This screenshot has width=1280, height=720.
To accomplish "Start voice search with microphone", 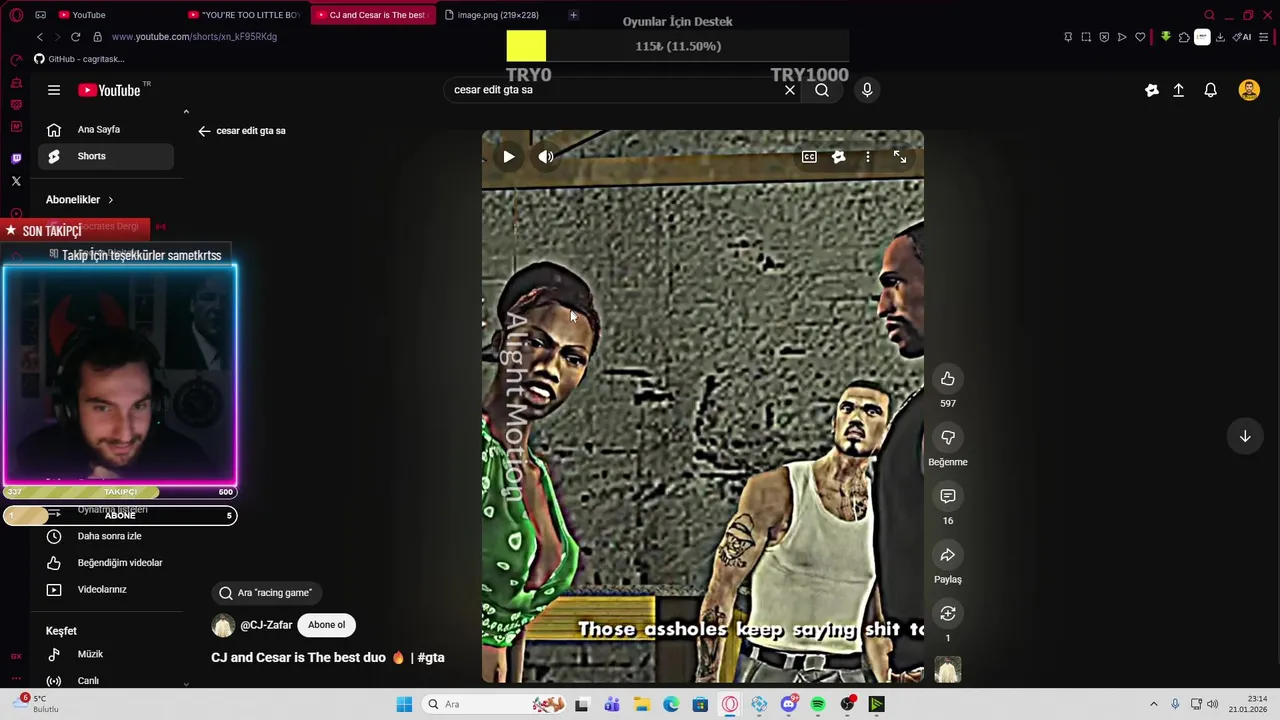I will tap(867, 90).
